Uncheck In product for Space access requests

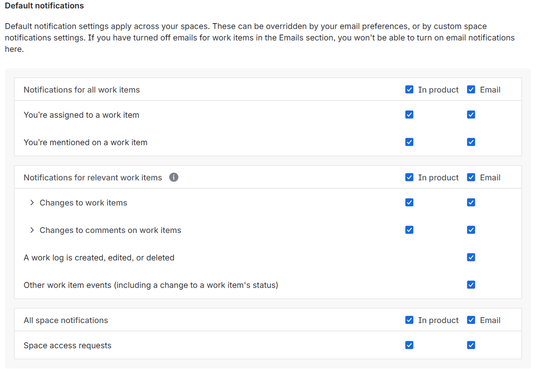(x=409, y=345)
